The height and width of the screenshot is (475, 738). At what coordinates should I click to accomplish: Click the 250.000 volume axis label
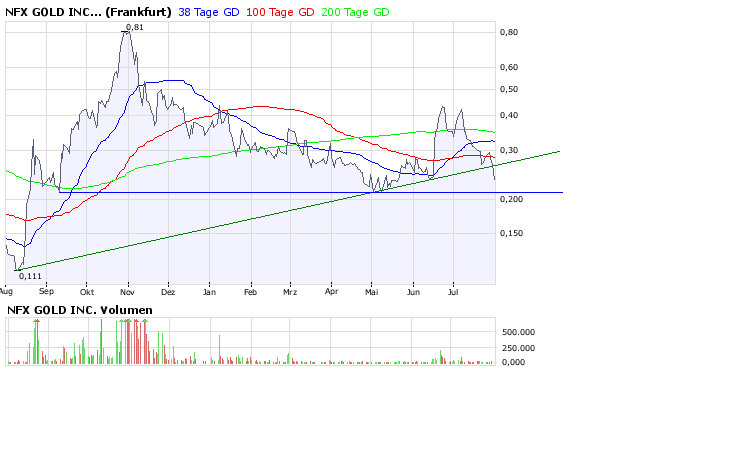(x=519, y=348)
